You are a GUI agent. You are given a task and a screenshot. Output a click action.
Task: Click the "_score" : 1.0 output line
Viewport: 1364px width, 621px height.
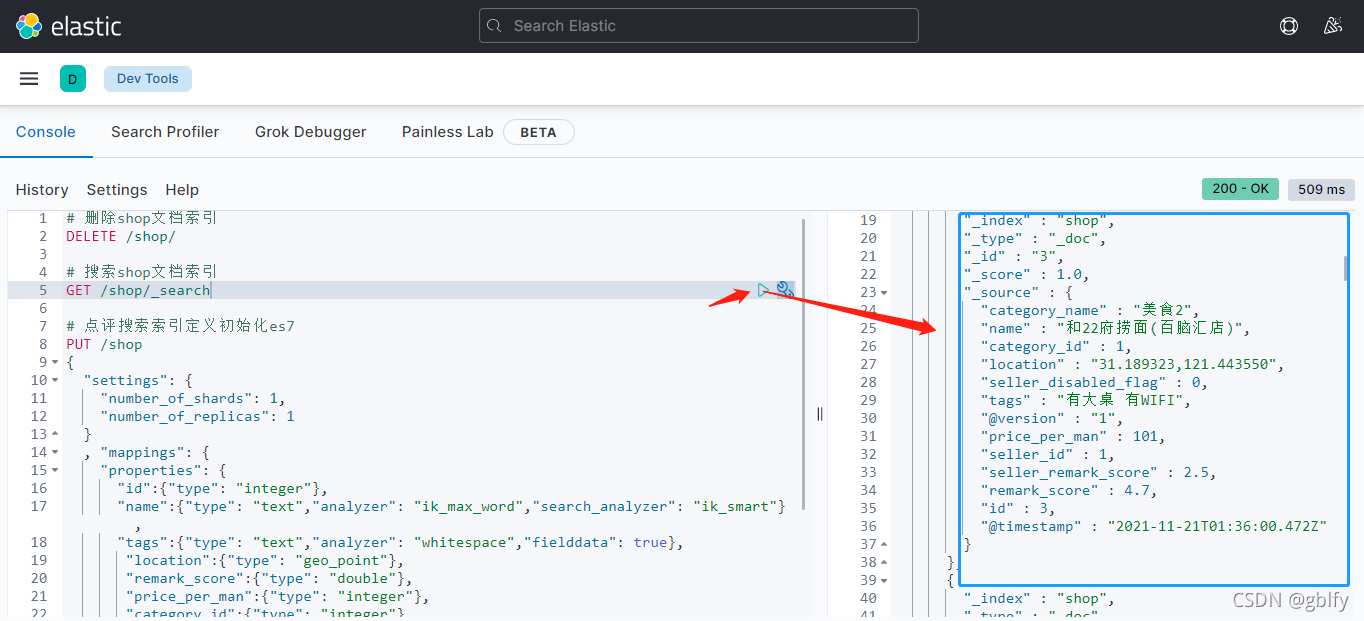point(1027,274)
